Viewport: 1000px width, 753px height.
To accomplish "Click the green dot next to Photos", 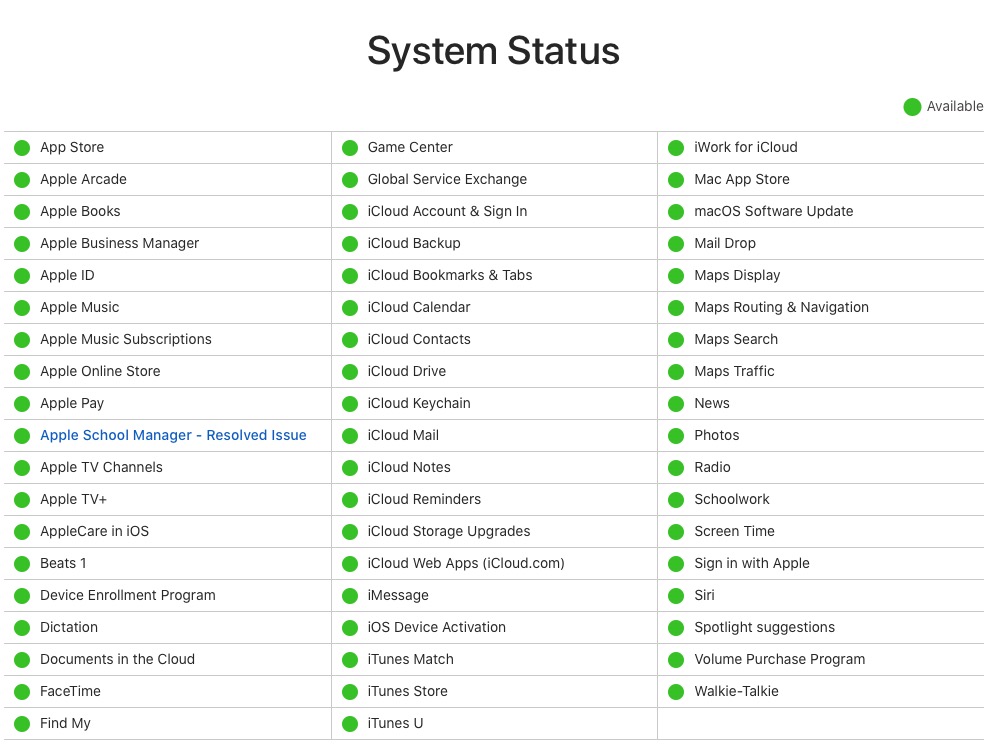I will point(676,436).
